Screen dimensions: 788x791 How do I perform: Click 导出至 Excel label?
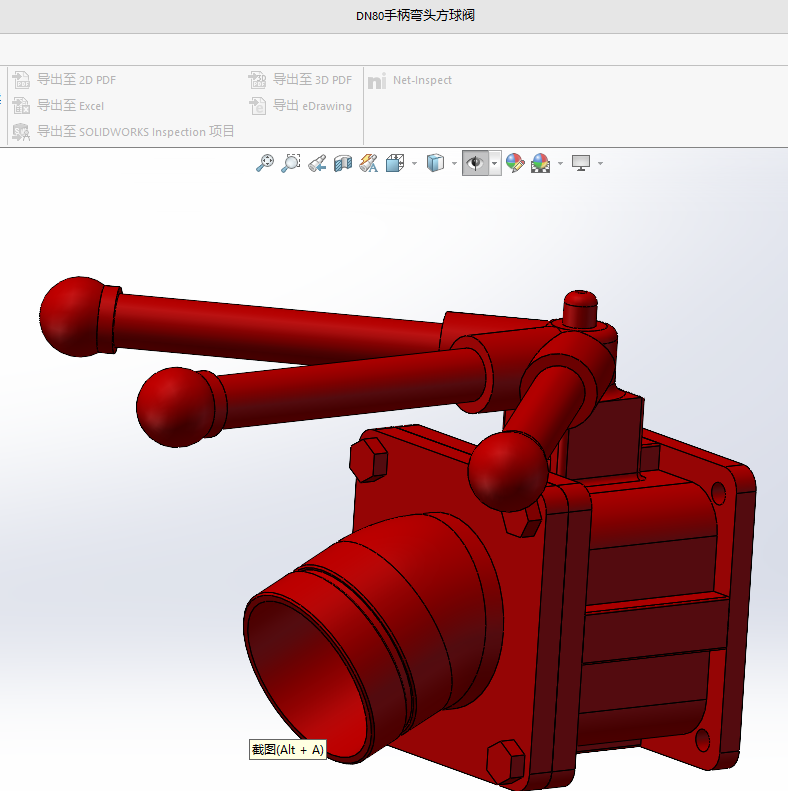(71, 105)
